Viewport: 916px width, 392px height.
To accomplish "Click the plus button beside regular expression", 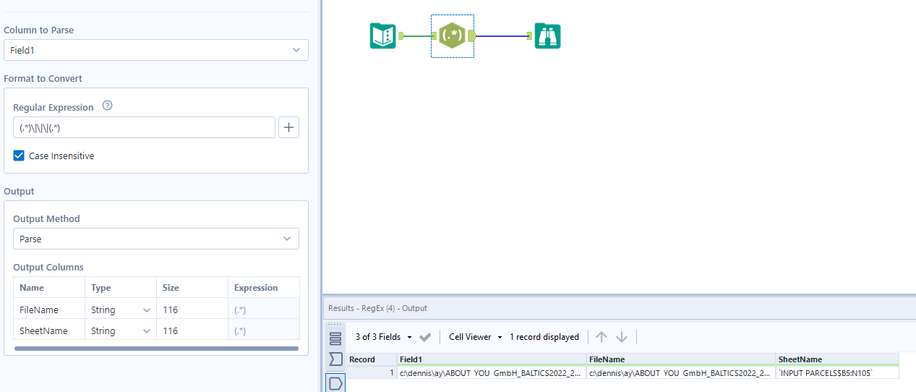I will coord(289,127).
